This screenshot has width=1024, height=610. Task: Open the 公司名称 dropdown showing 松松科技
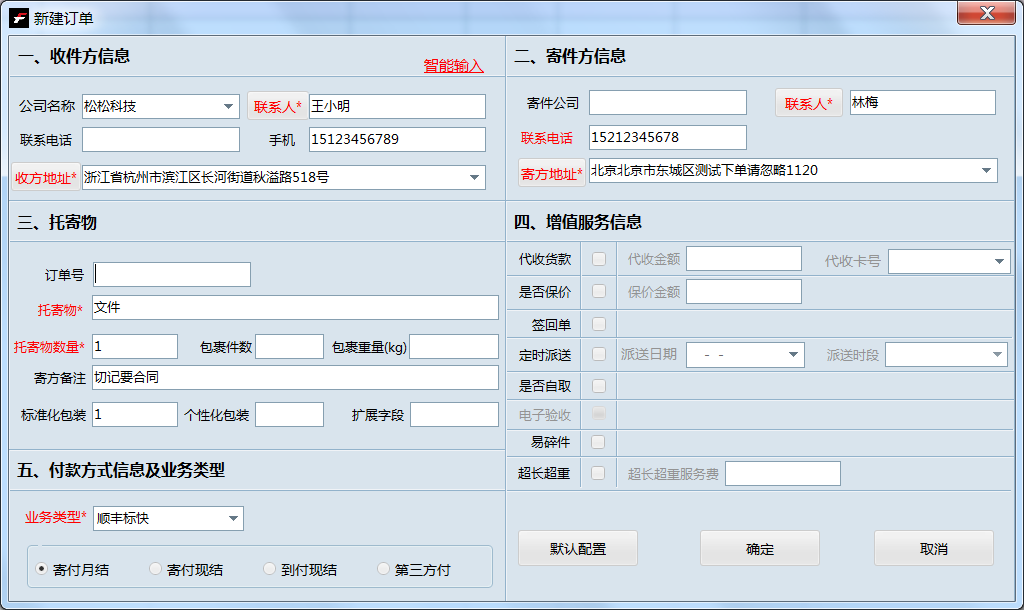point(228,105)
